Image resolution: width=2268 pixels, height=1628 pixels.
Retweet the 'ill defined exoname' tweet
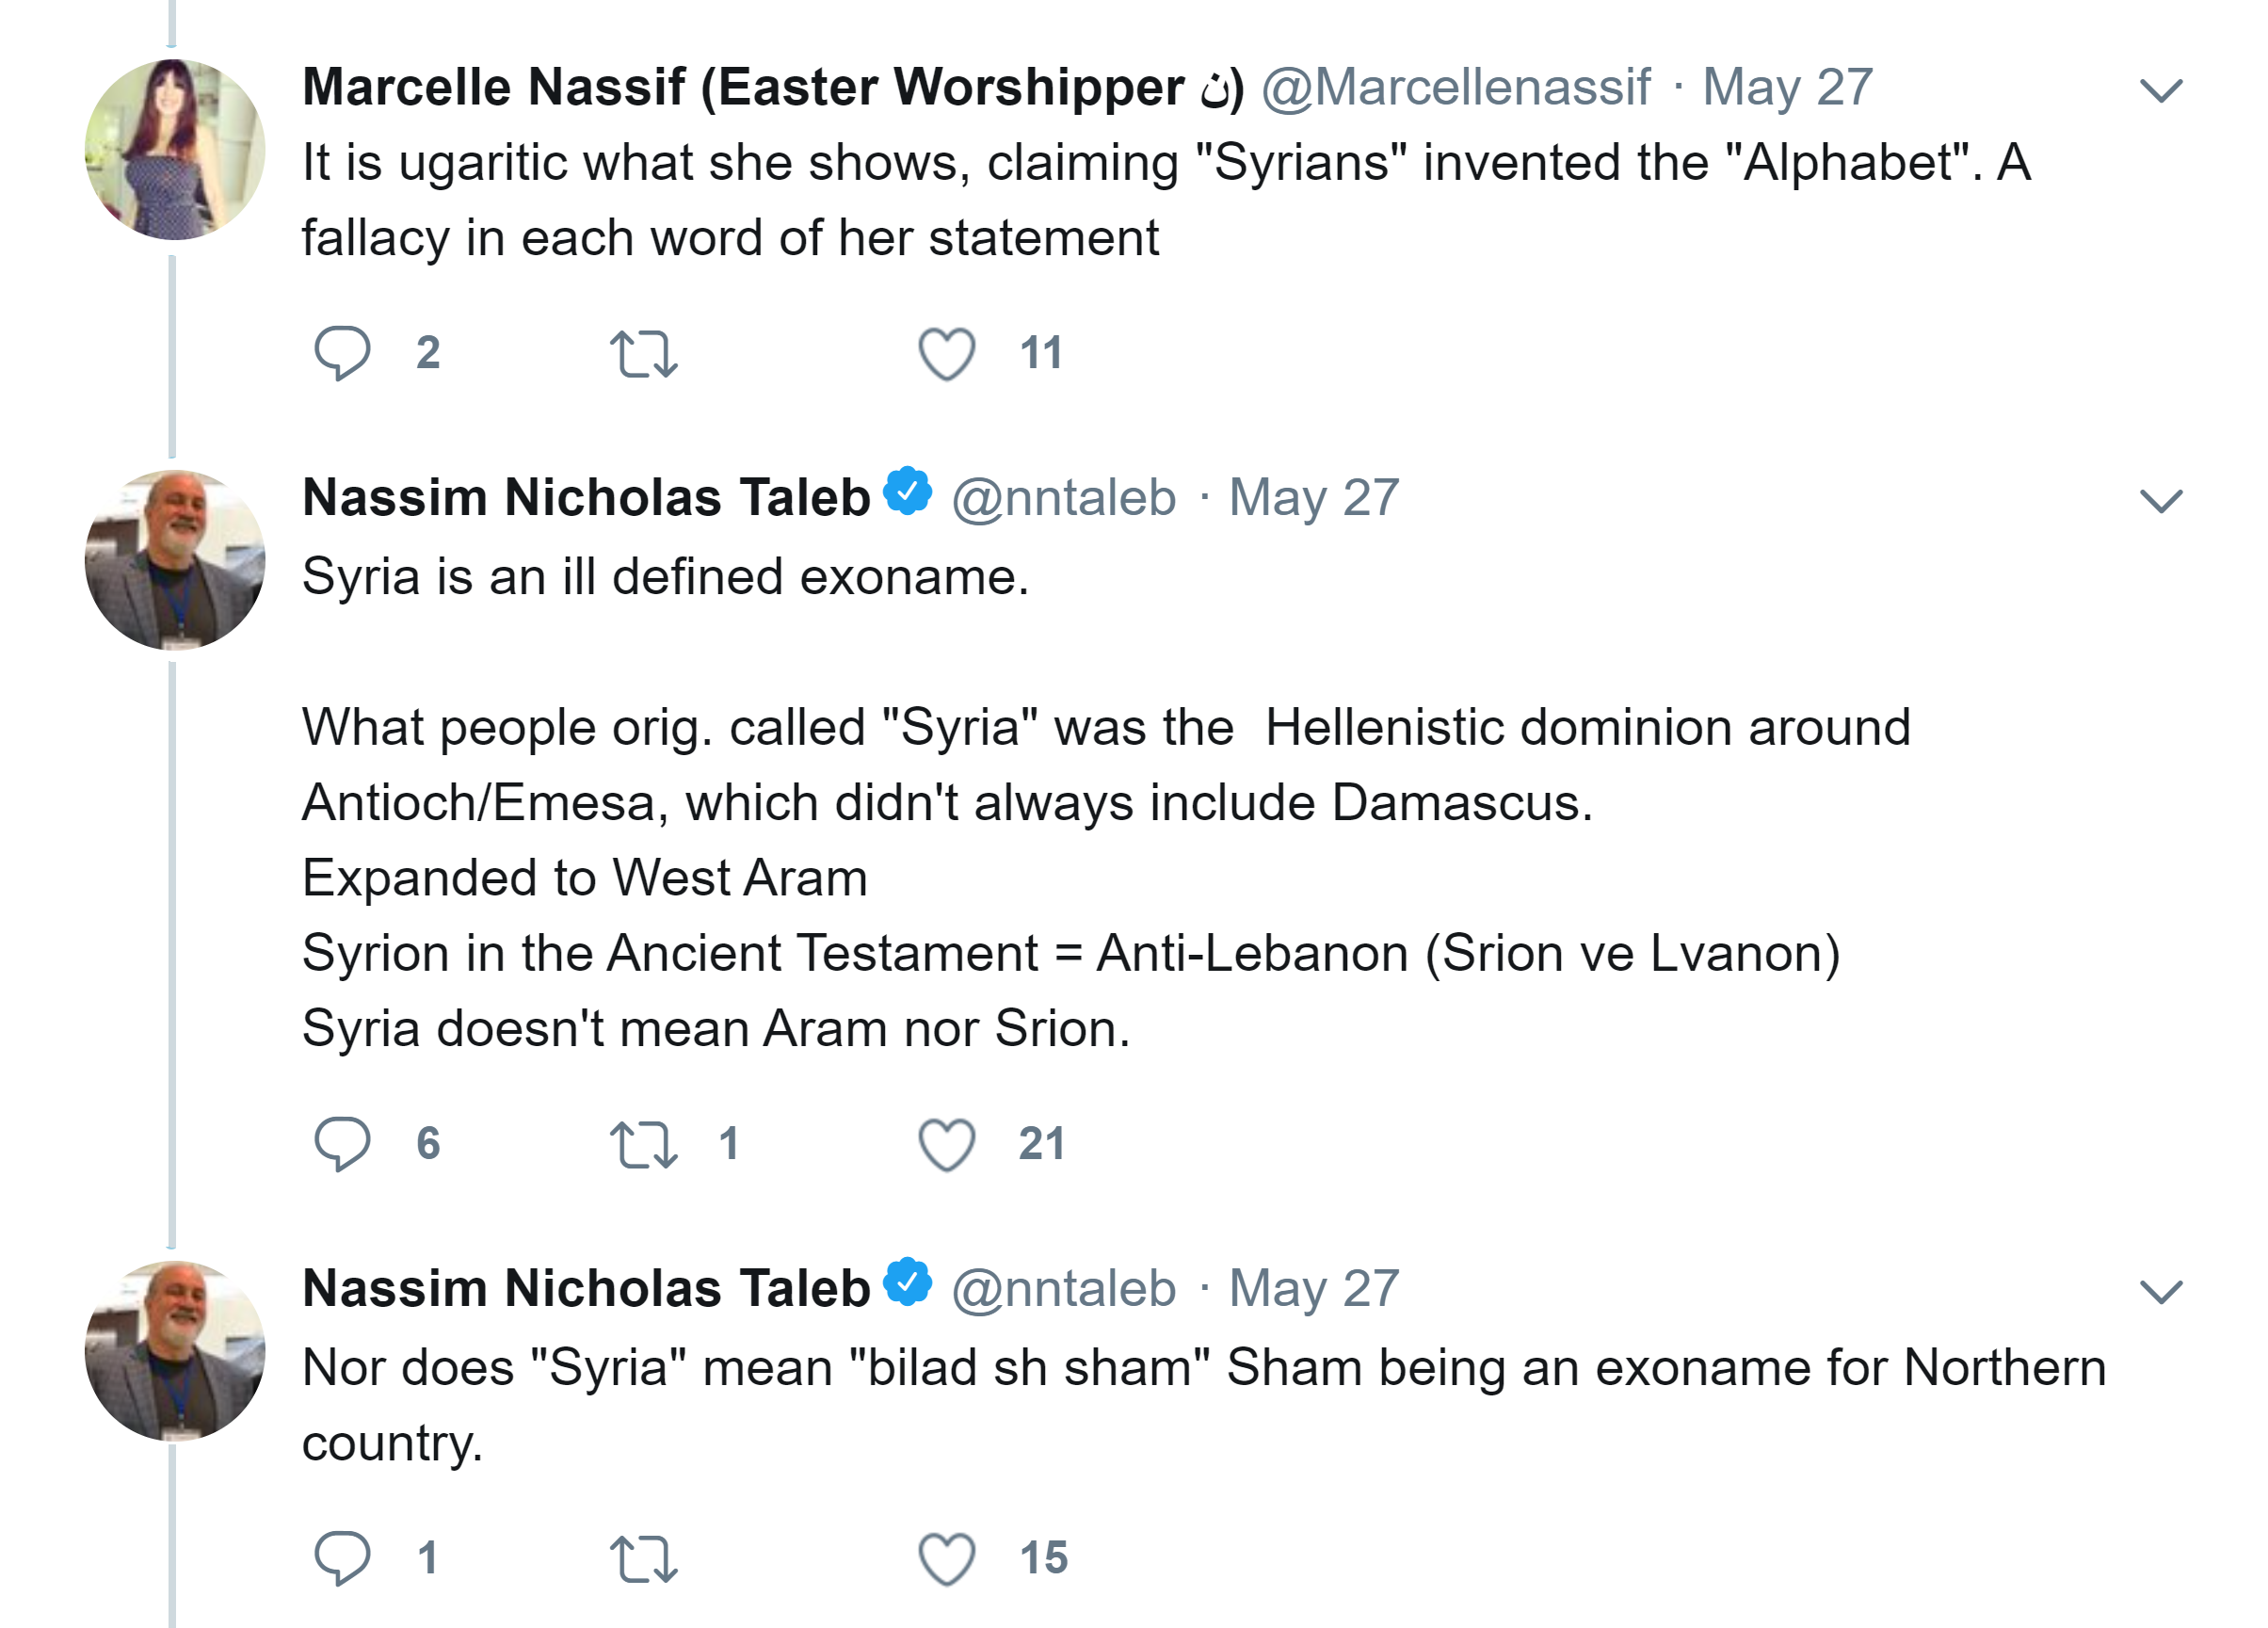643,1144
